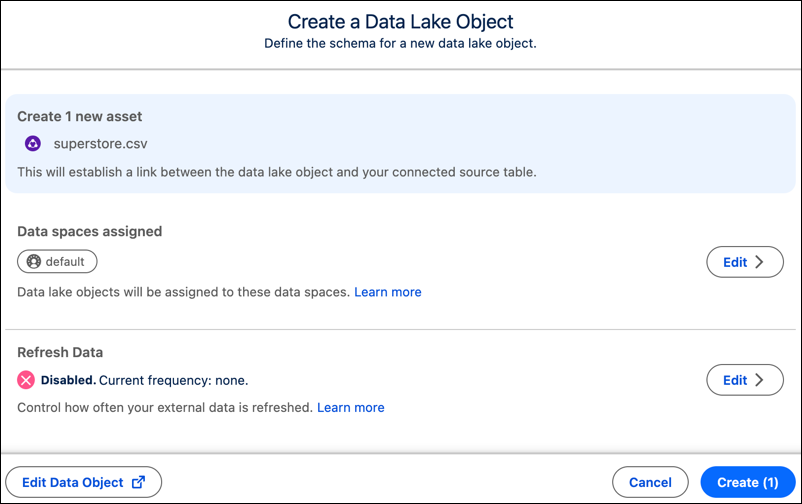
Task: Click the superstore.csv asset name
Action: tap(100, 144)
